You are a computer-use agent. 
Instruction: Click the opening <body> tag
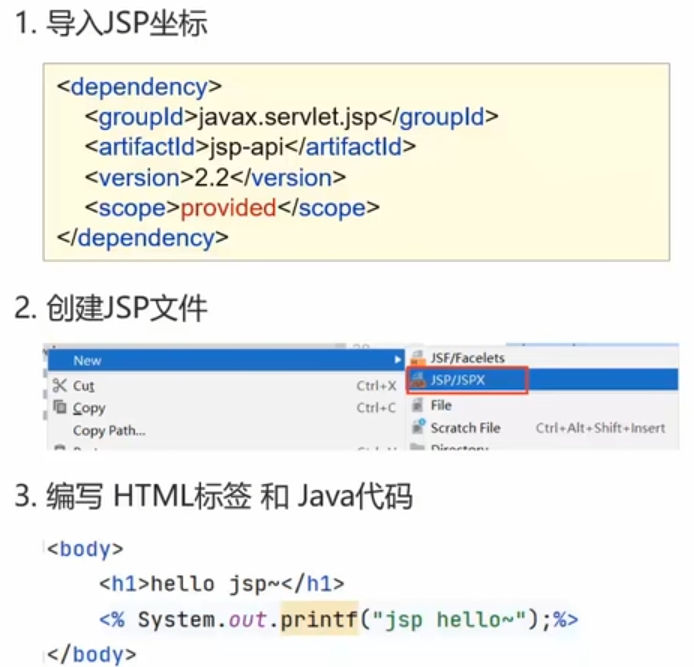[x=85, y=549]
